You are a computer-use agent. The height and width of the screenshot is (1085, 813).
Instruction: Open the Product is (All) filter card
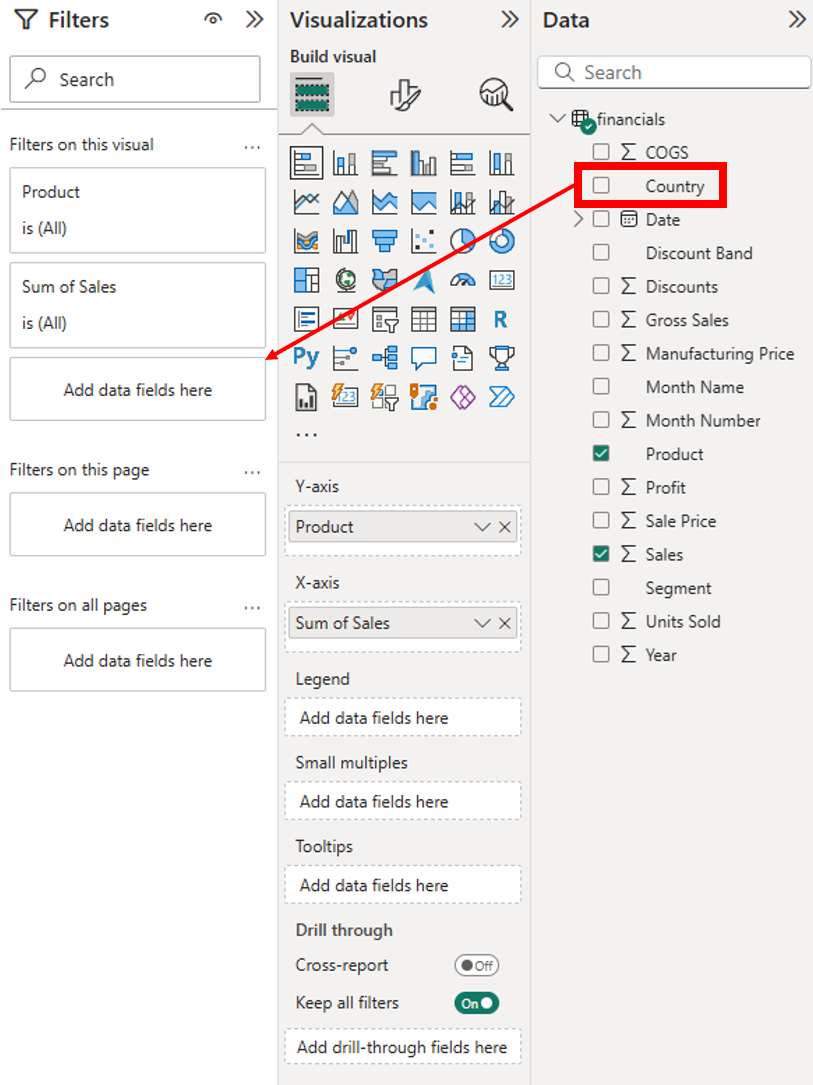[x=138, y=210]
